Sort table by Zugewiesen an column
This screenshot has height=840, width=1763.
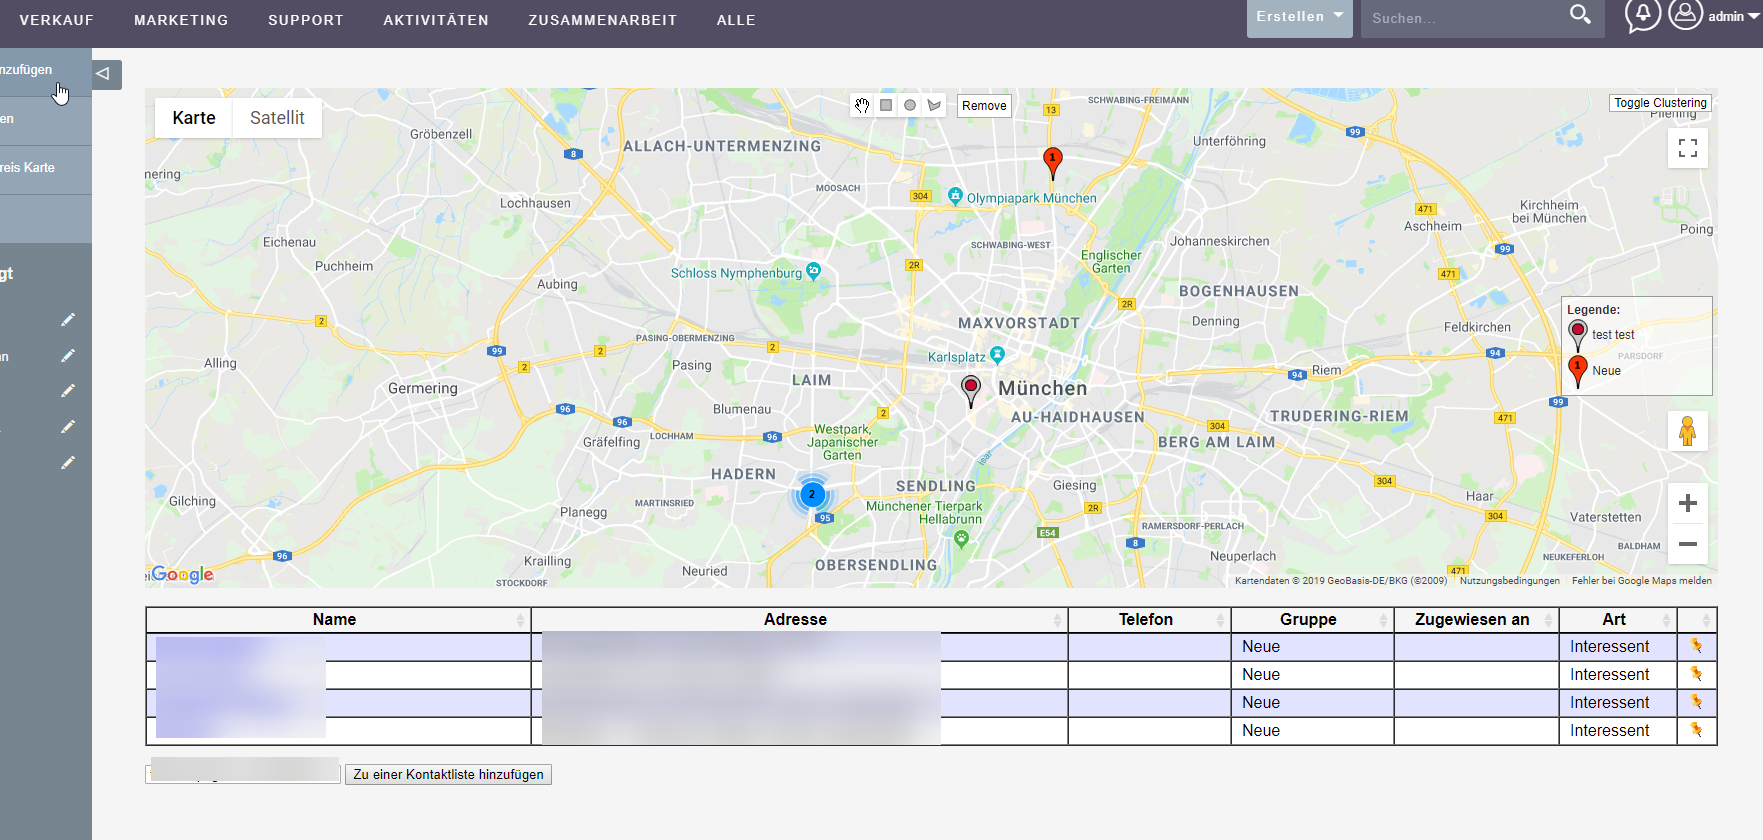click(x=1476, y=620)
